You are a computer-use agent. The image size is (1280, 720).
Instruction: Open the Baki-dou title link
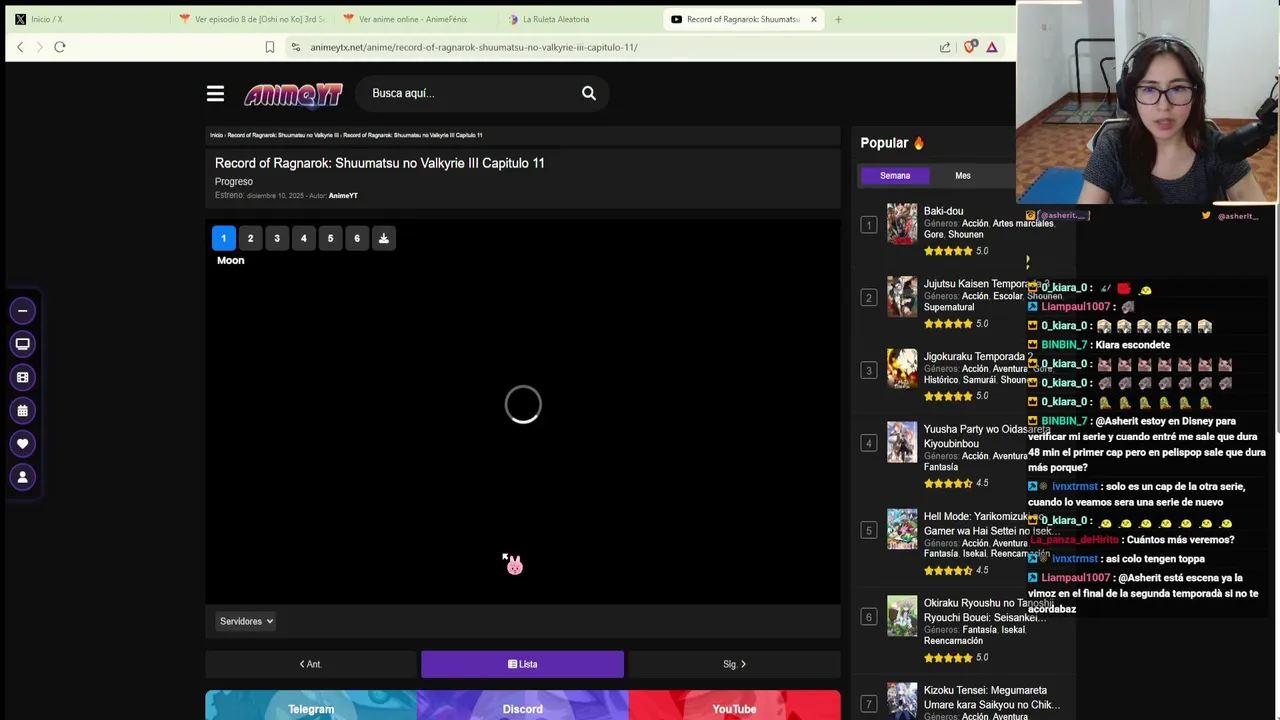click(943, 211)
